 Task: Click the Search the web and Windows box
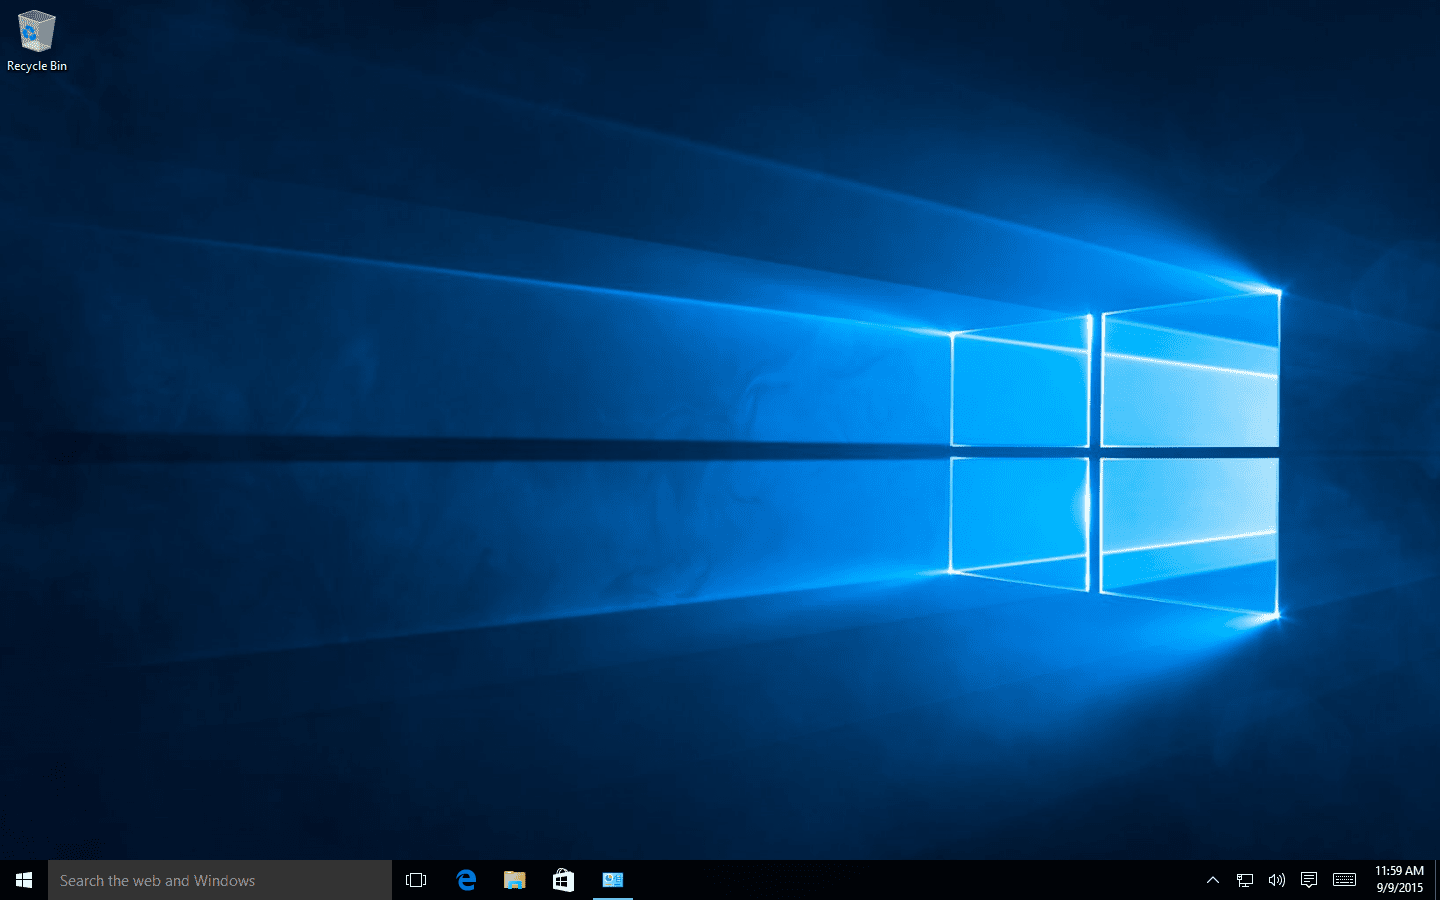click(220, 880)
